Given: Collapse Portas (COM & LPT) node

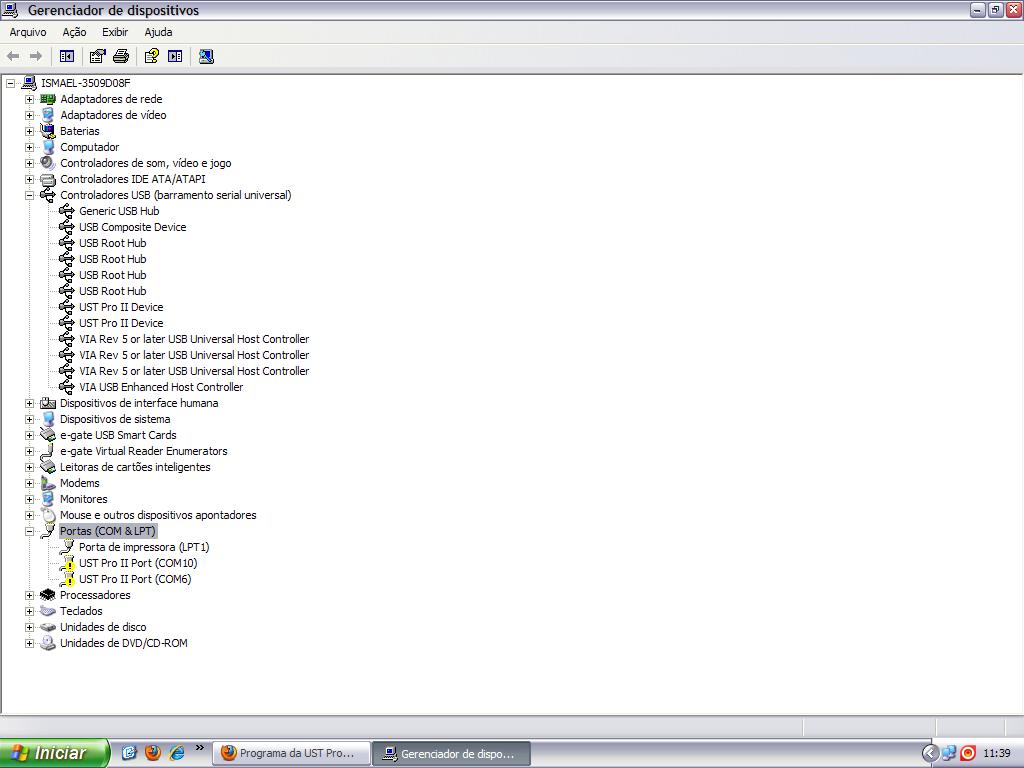Looking at the screenshot, I should tap(29, 532).
